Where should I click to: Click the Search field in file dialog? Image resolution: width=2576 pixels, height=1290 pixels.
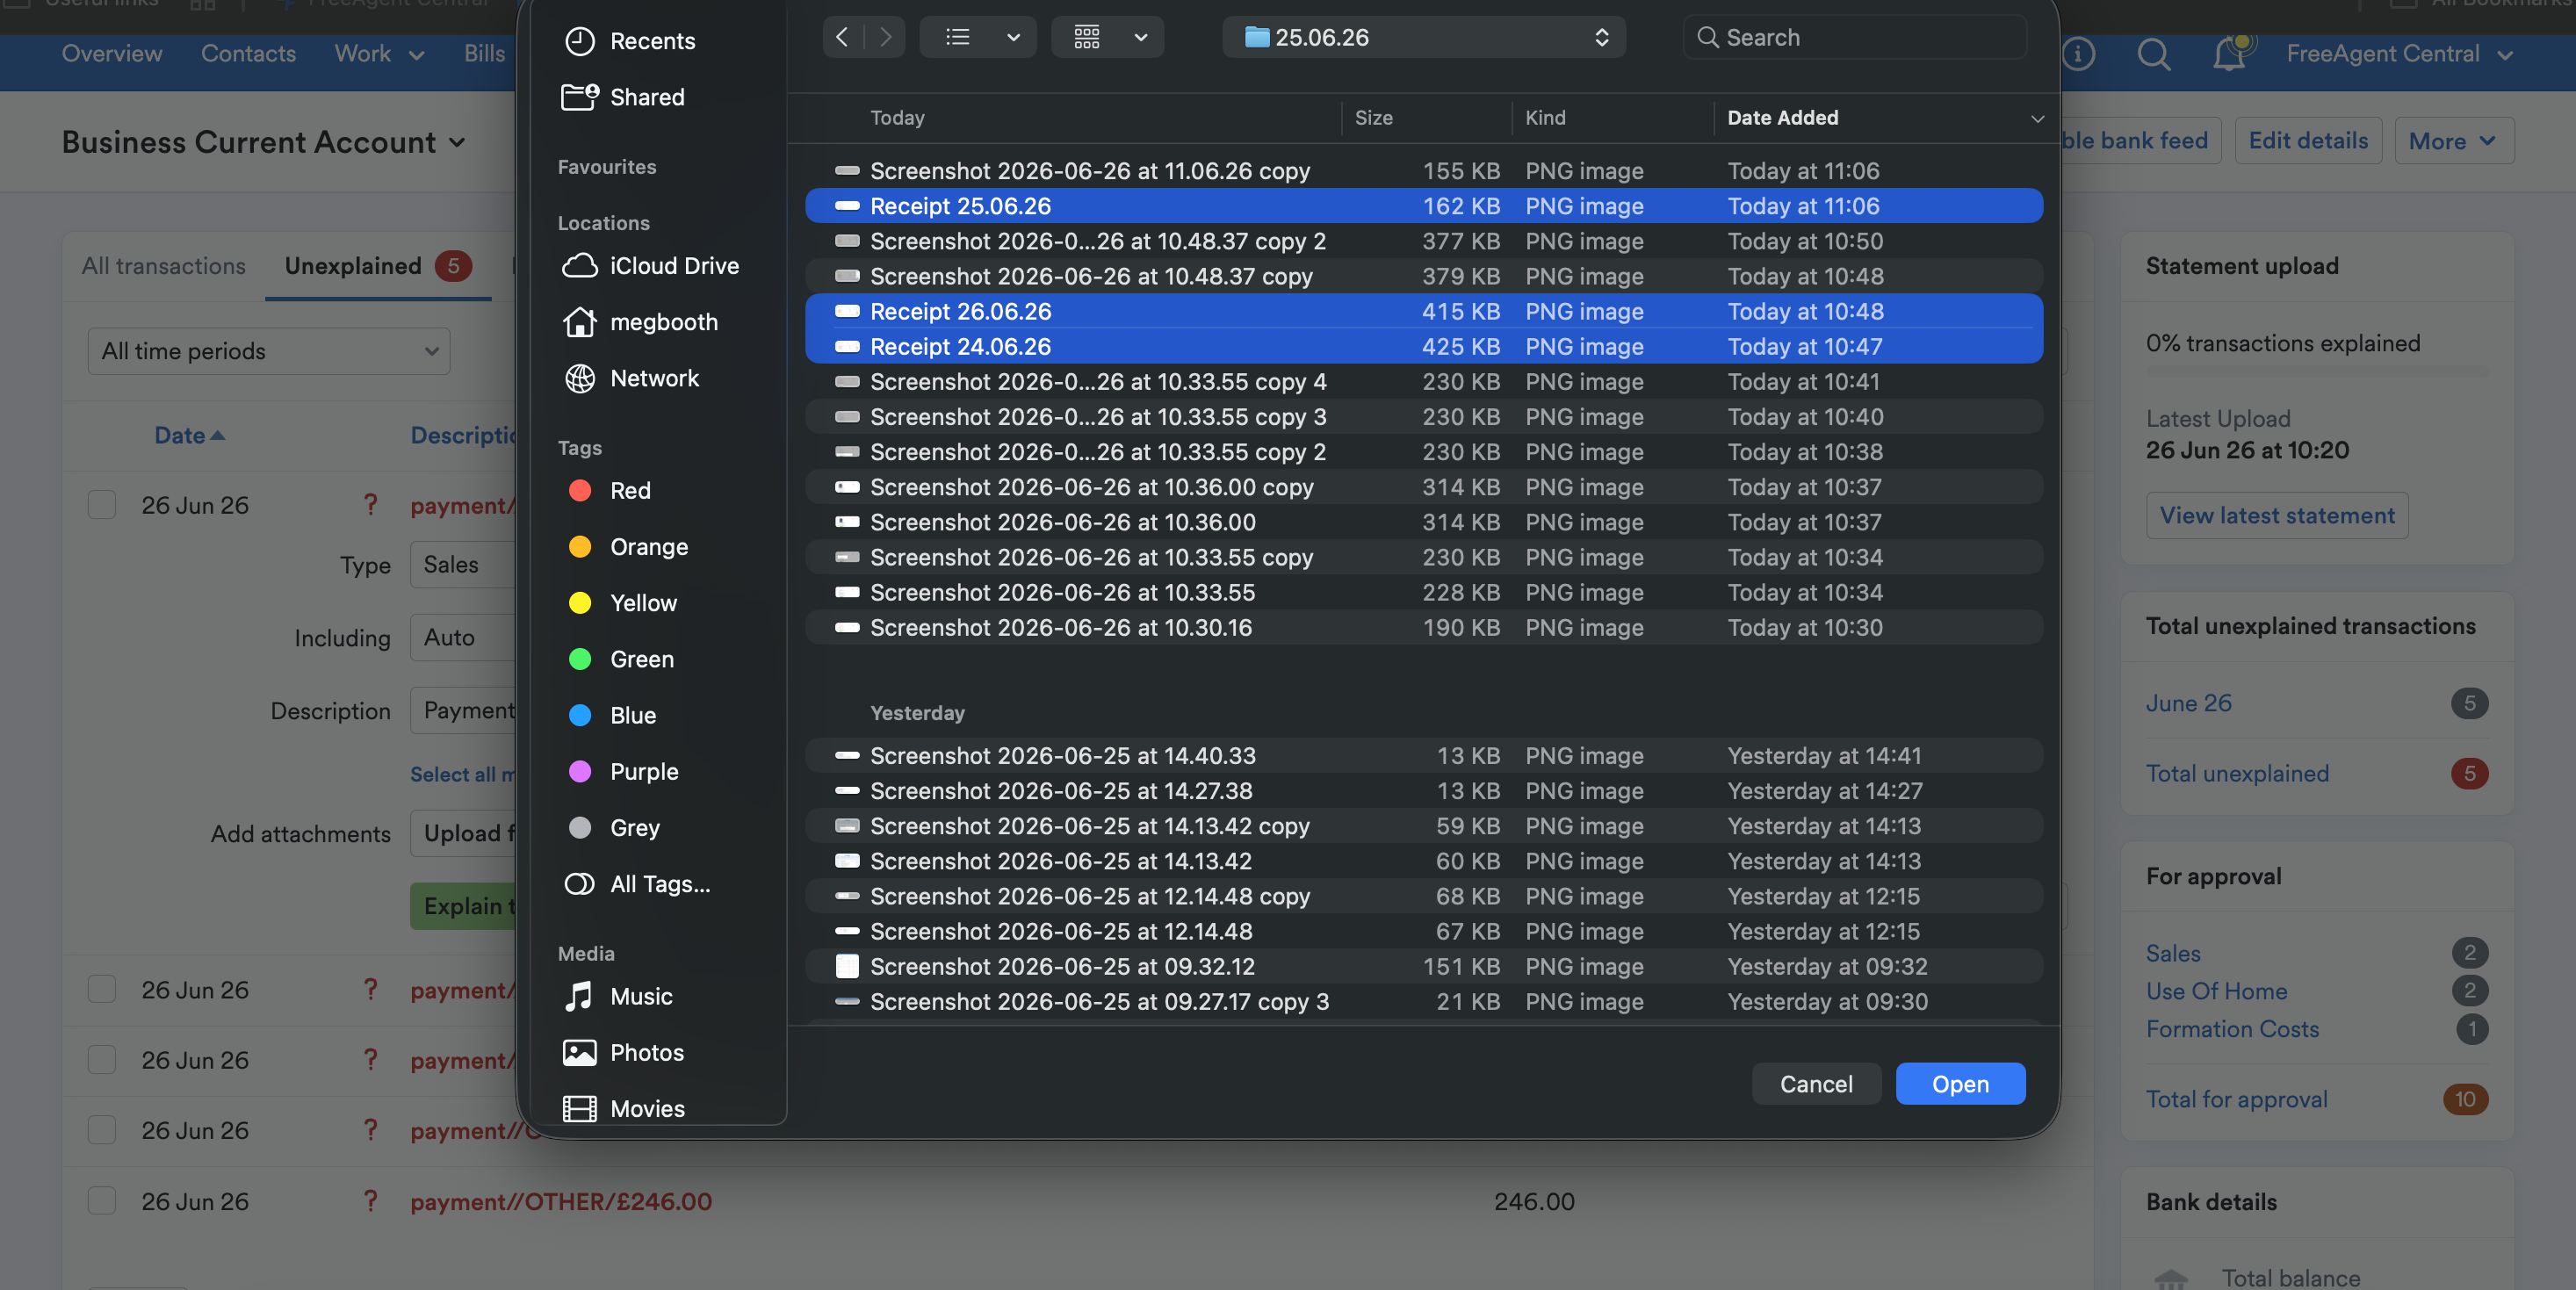coord(1855,37)
